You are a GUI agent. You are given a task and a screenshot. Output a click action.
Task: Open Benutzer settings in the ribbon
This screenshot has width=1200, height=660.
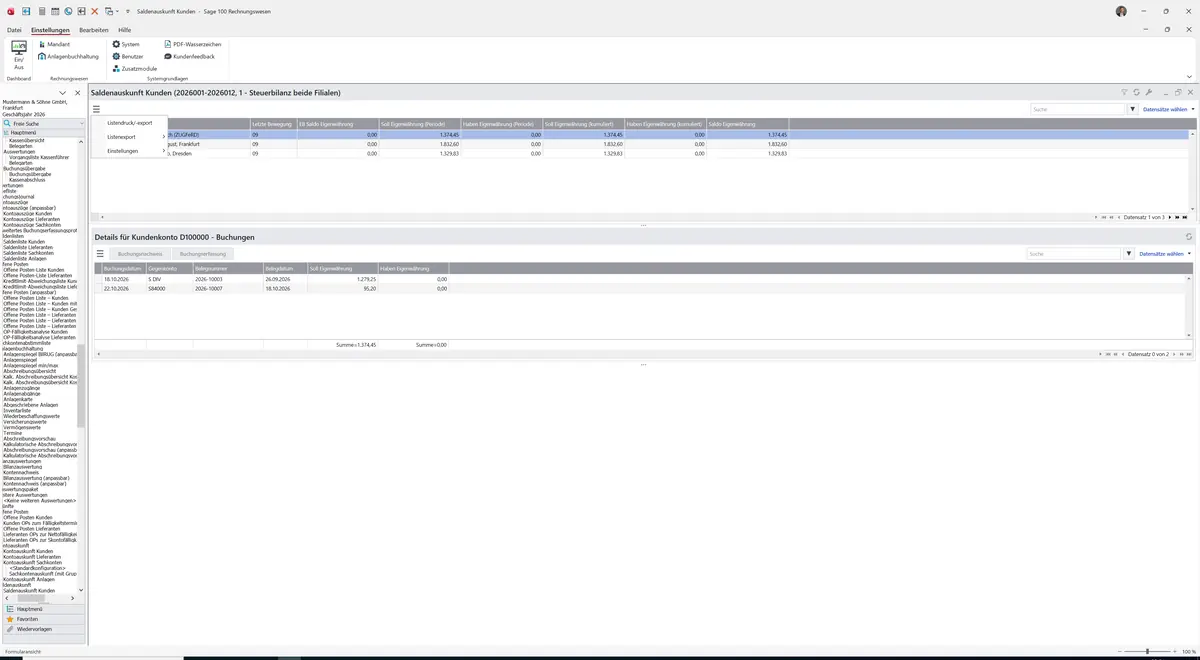pyautogui.click(x=128, y=56)
